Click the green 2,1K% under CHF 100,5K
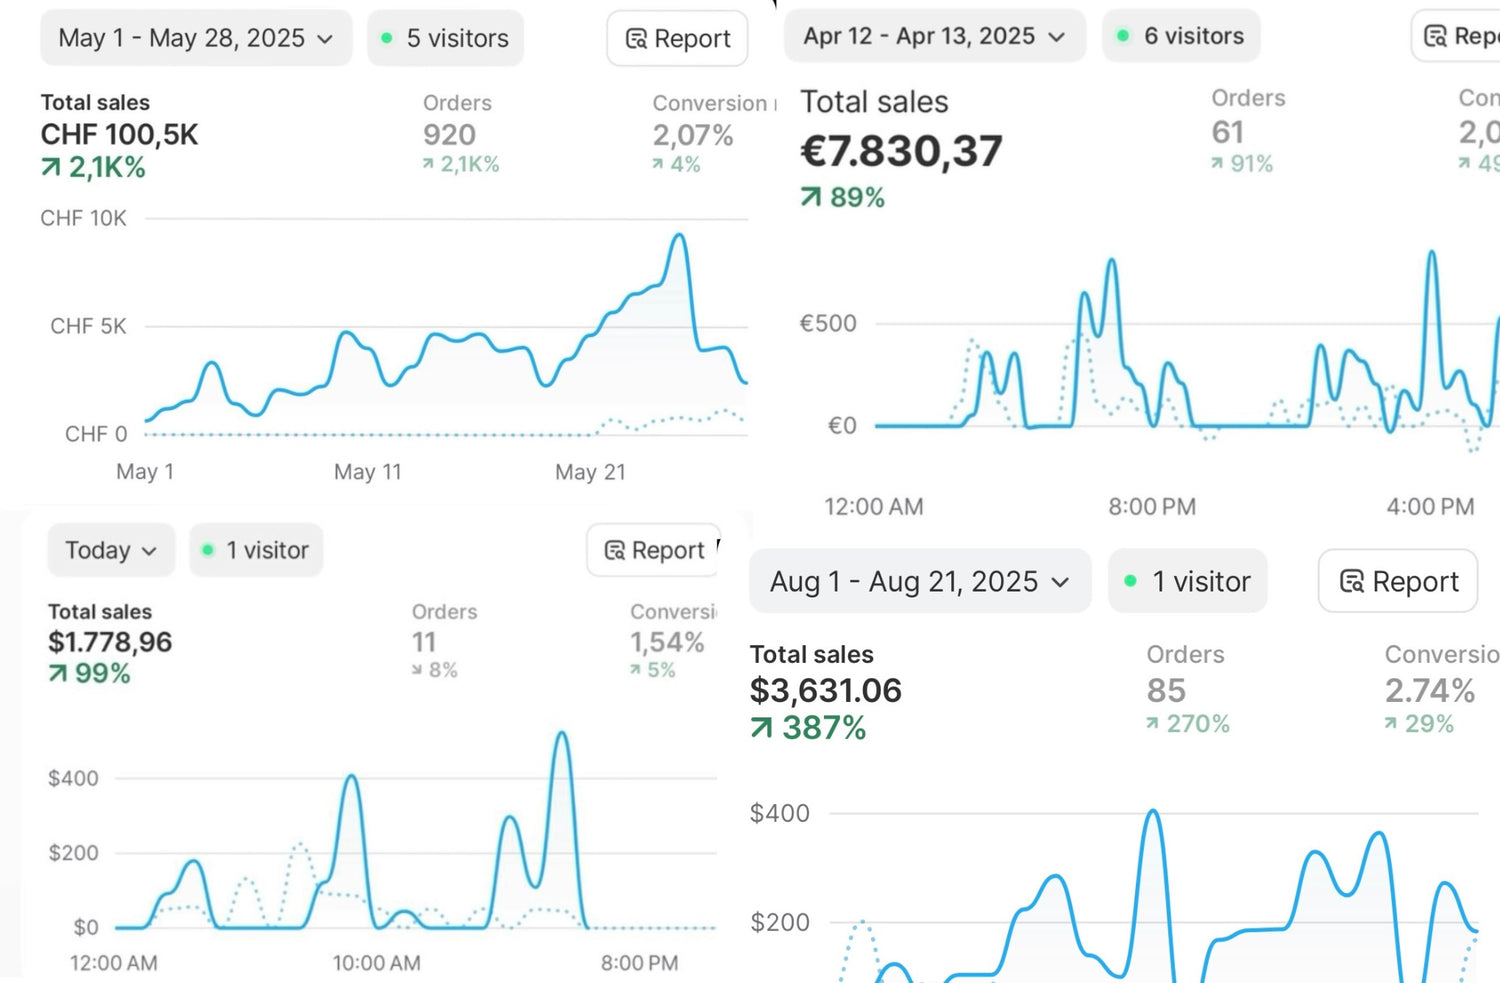 pyautogui.click(x=93, y=167)
